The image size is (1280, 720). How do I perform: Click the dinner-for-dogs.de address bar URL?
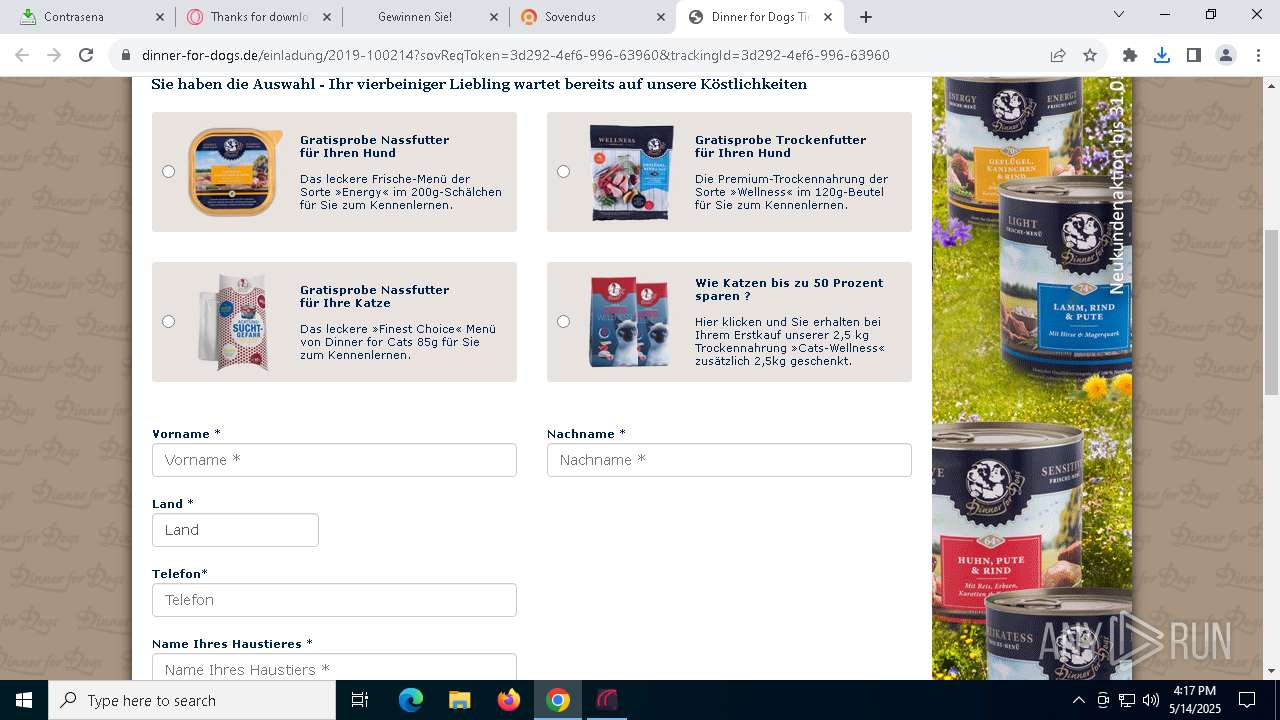pos(515,55)
